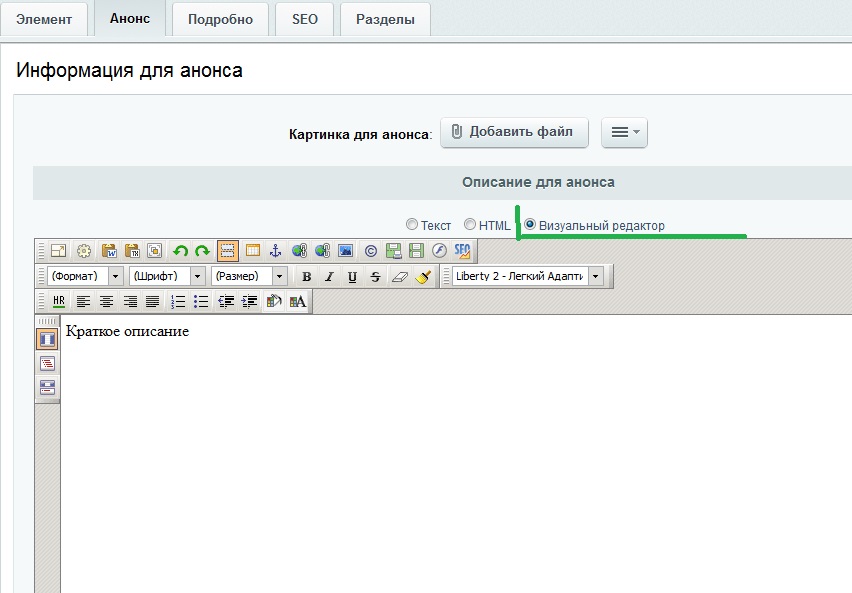Click the middle icon in editor's left strip
Image resolution: width=852 pixels, height=593 pixels.
click(x=47, y=363)
